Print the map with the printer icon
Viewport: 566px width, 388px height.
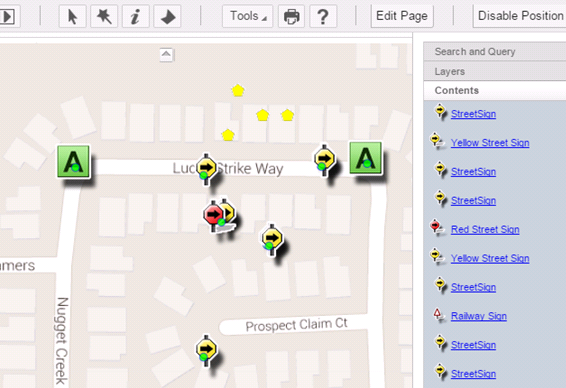click(291, 16)
